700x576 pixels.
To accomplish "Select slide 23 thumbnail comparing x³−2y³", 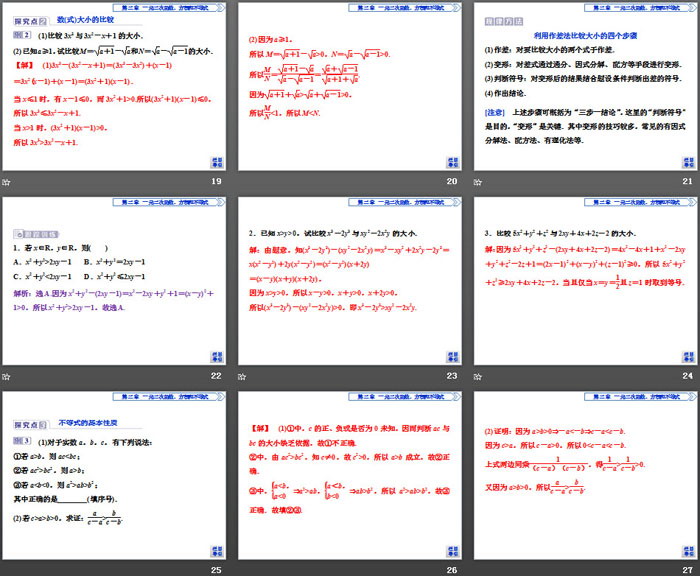I will click(x=348, y=280).
